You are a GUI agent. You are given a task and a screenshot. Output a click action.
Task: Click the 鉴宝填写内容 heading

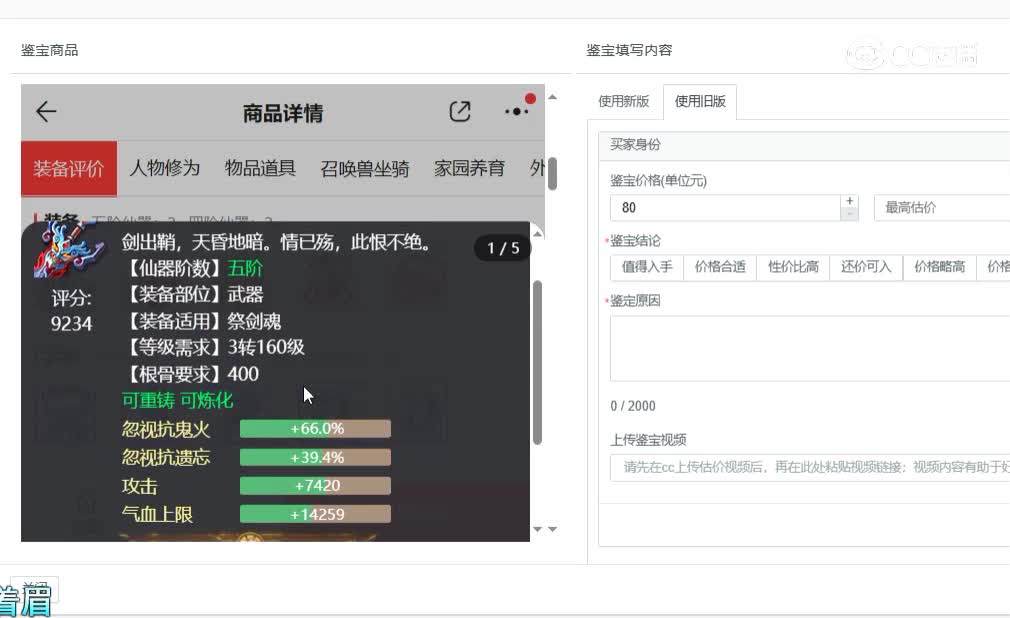[x=629, y=50]
